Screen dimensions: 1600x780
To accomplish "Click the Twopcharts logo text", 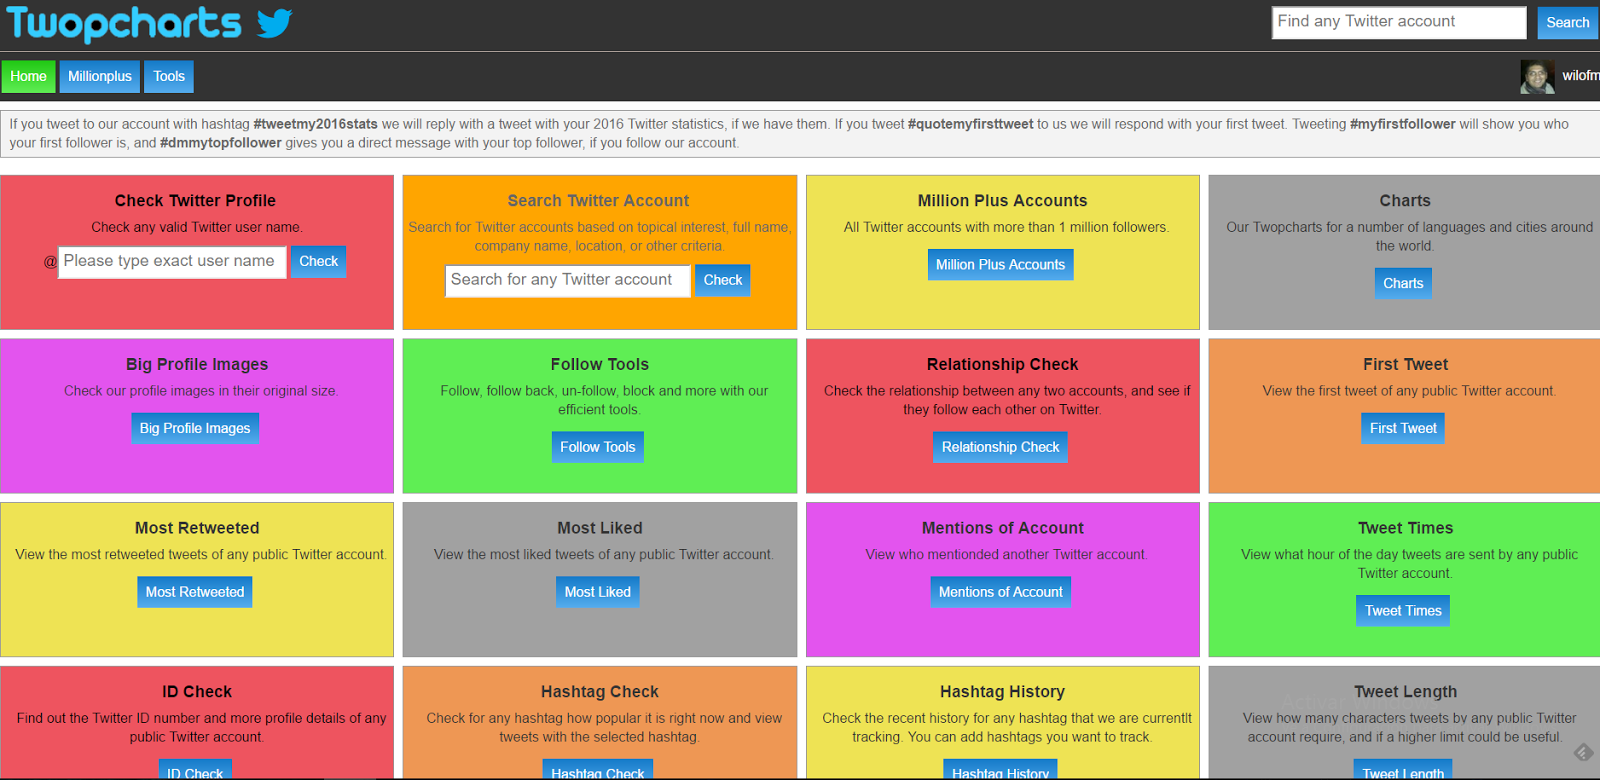I will (124, 23).
